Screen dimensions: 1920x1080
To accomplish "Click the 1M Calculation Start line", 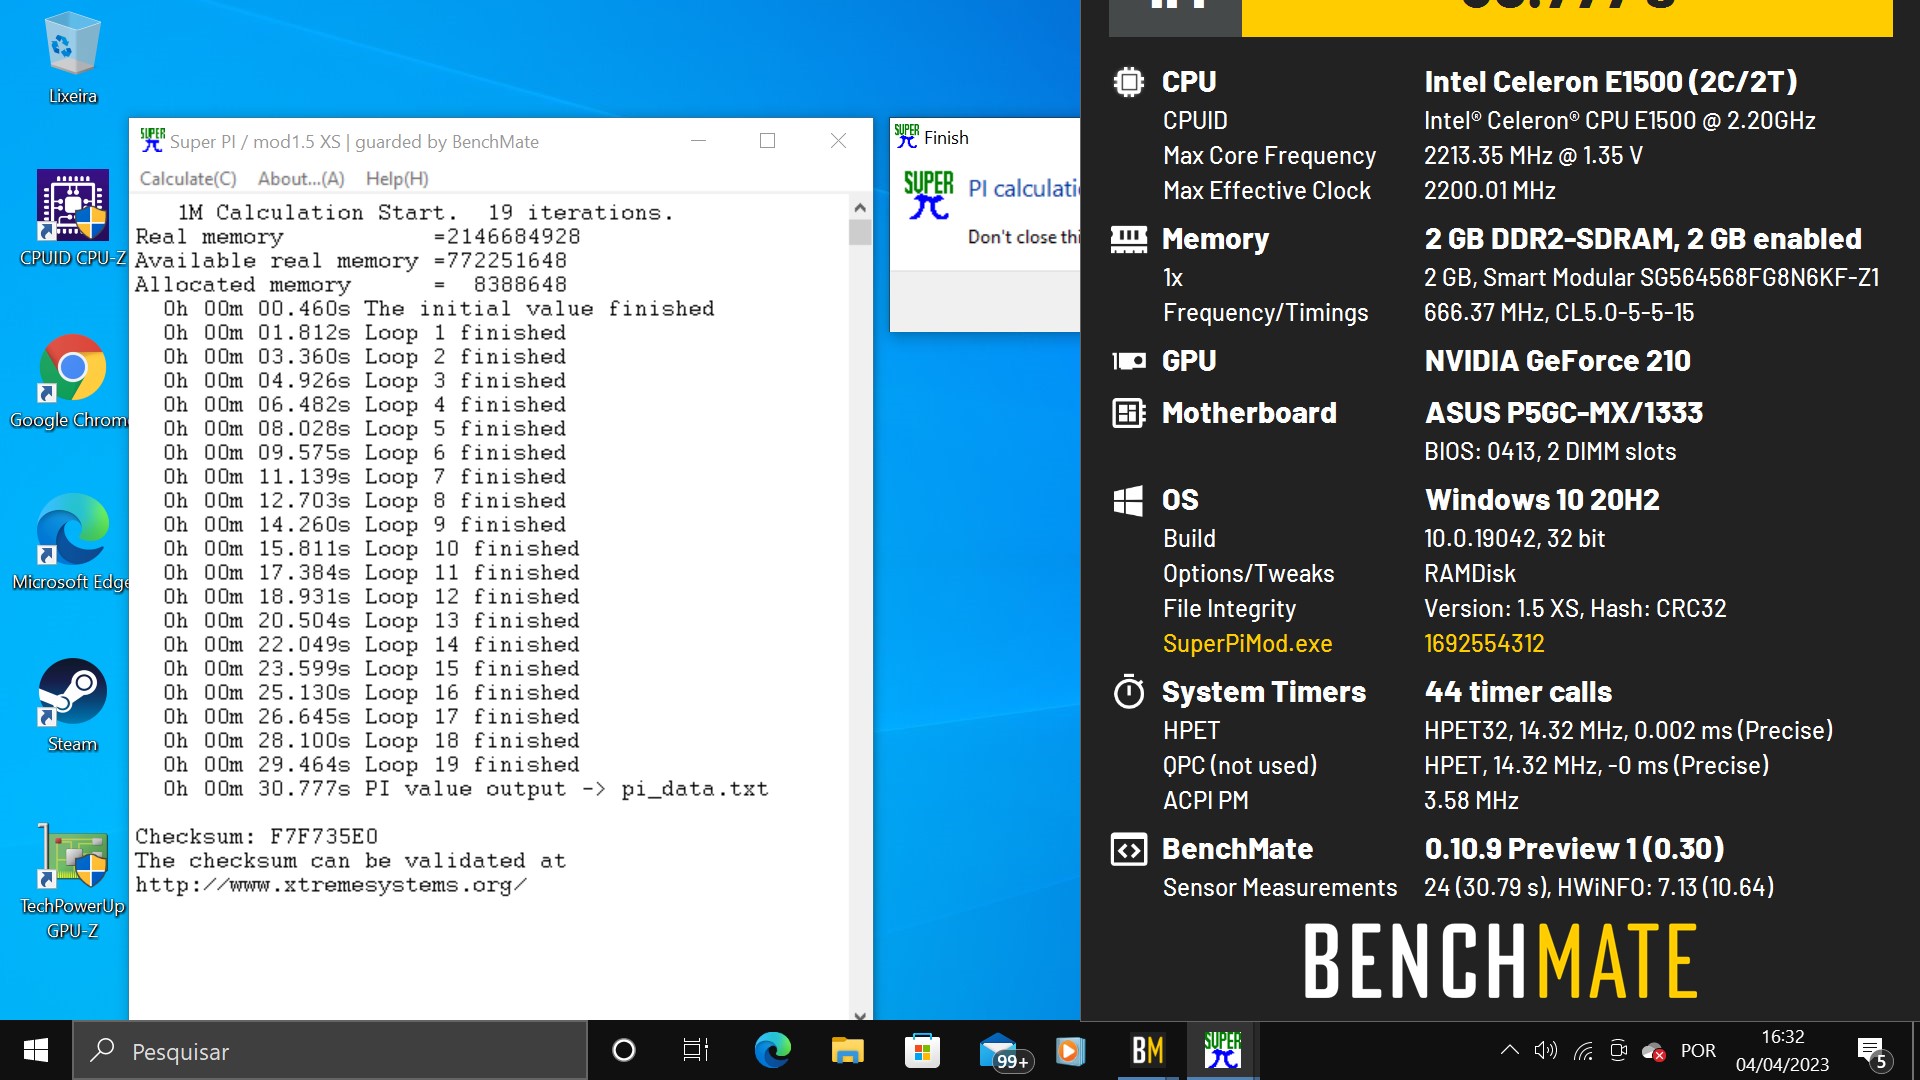I will click(x=426, y=213).
